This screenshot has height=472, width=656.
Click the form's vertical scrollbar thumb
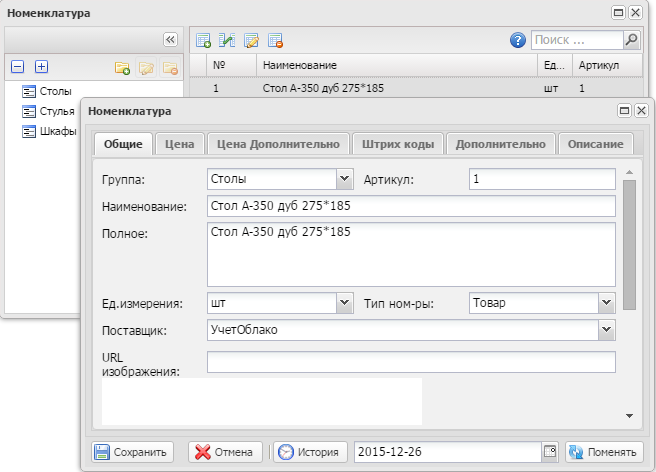click(629, 245)
